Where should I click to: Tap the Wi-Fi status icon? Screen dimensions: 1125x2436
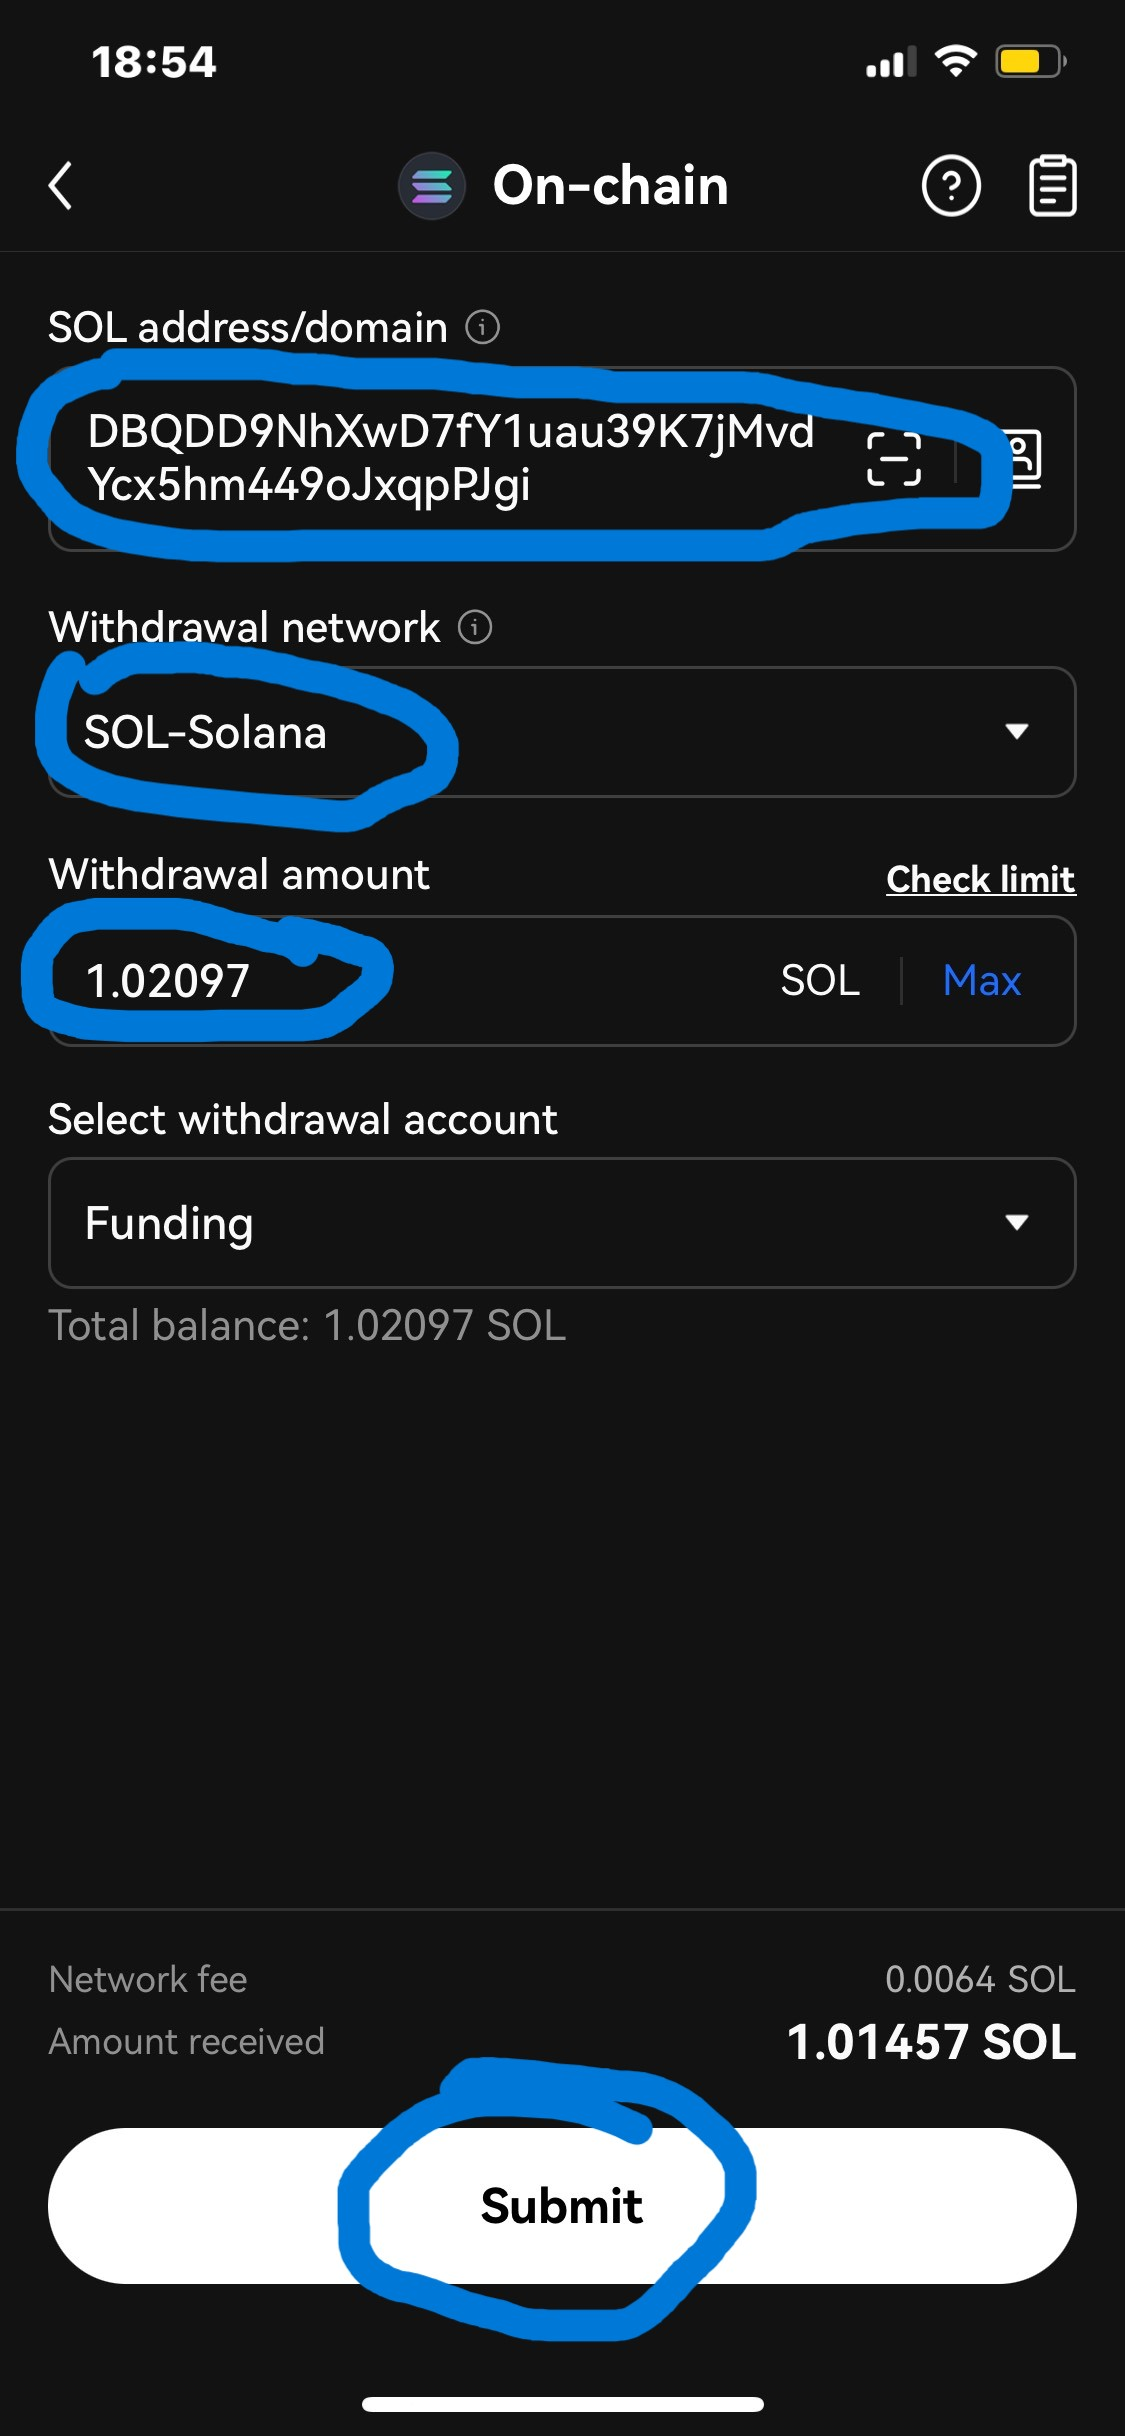(x=955, y=62)
